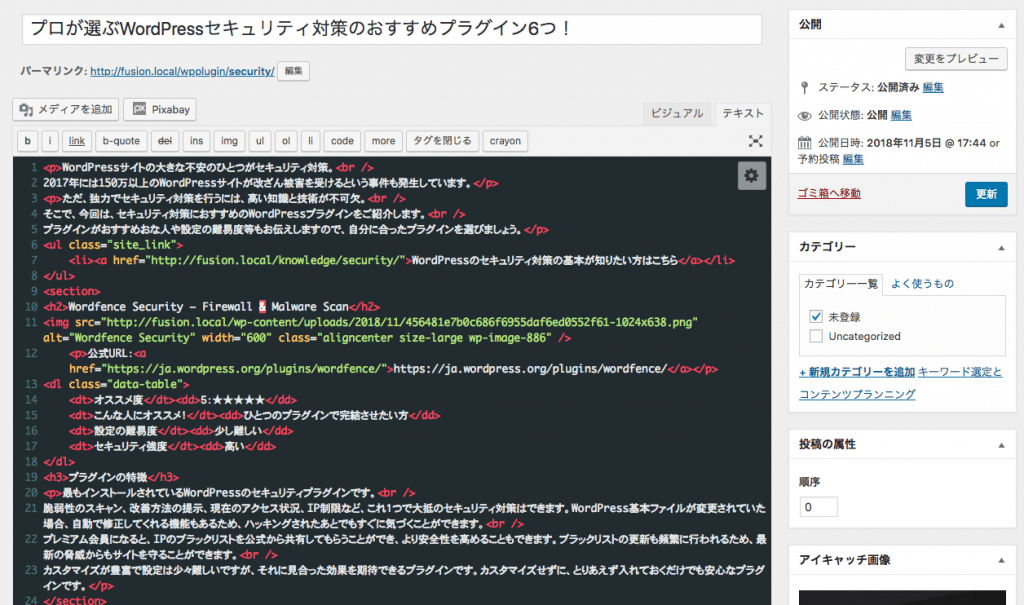Click the 順序 order input field
The image size is (1024, 605).
pos(818,507)
